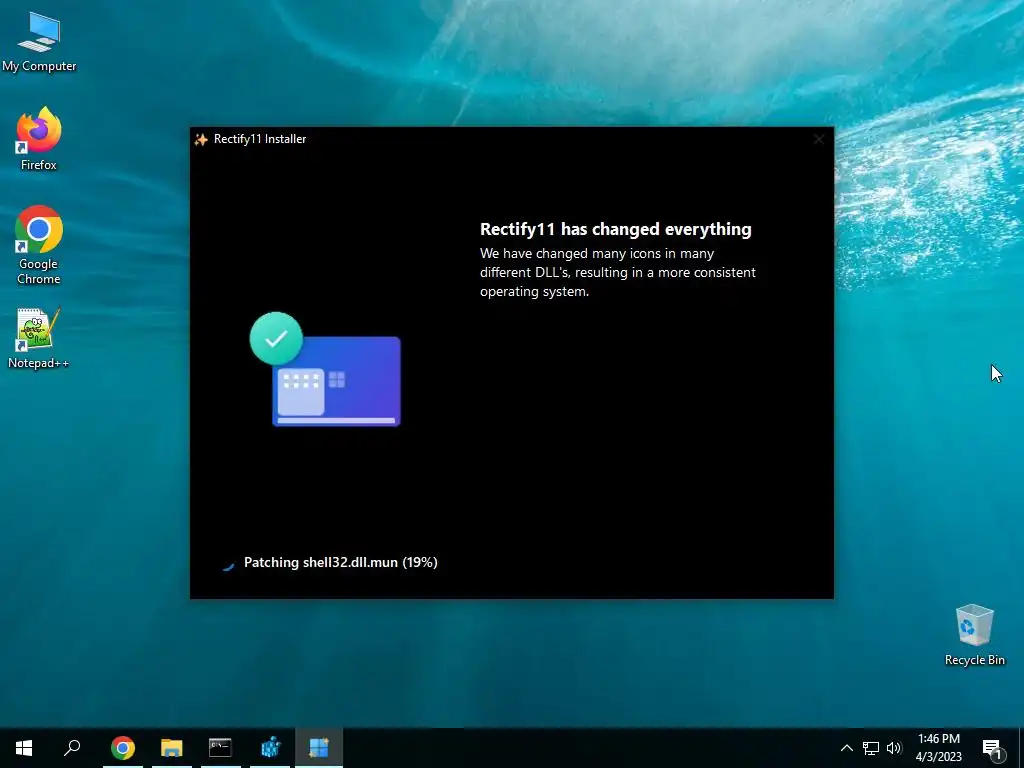The height and width of the screenshot is (768, 1024).
Task: Select the Recycle Bin desktop icon
Action: [x=974, y=635]
